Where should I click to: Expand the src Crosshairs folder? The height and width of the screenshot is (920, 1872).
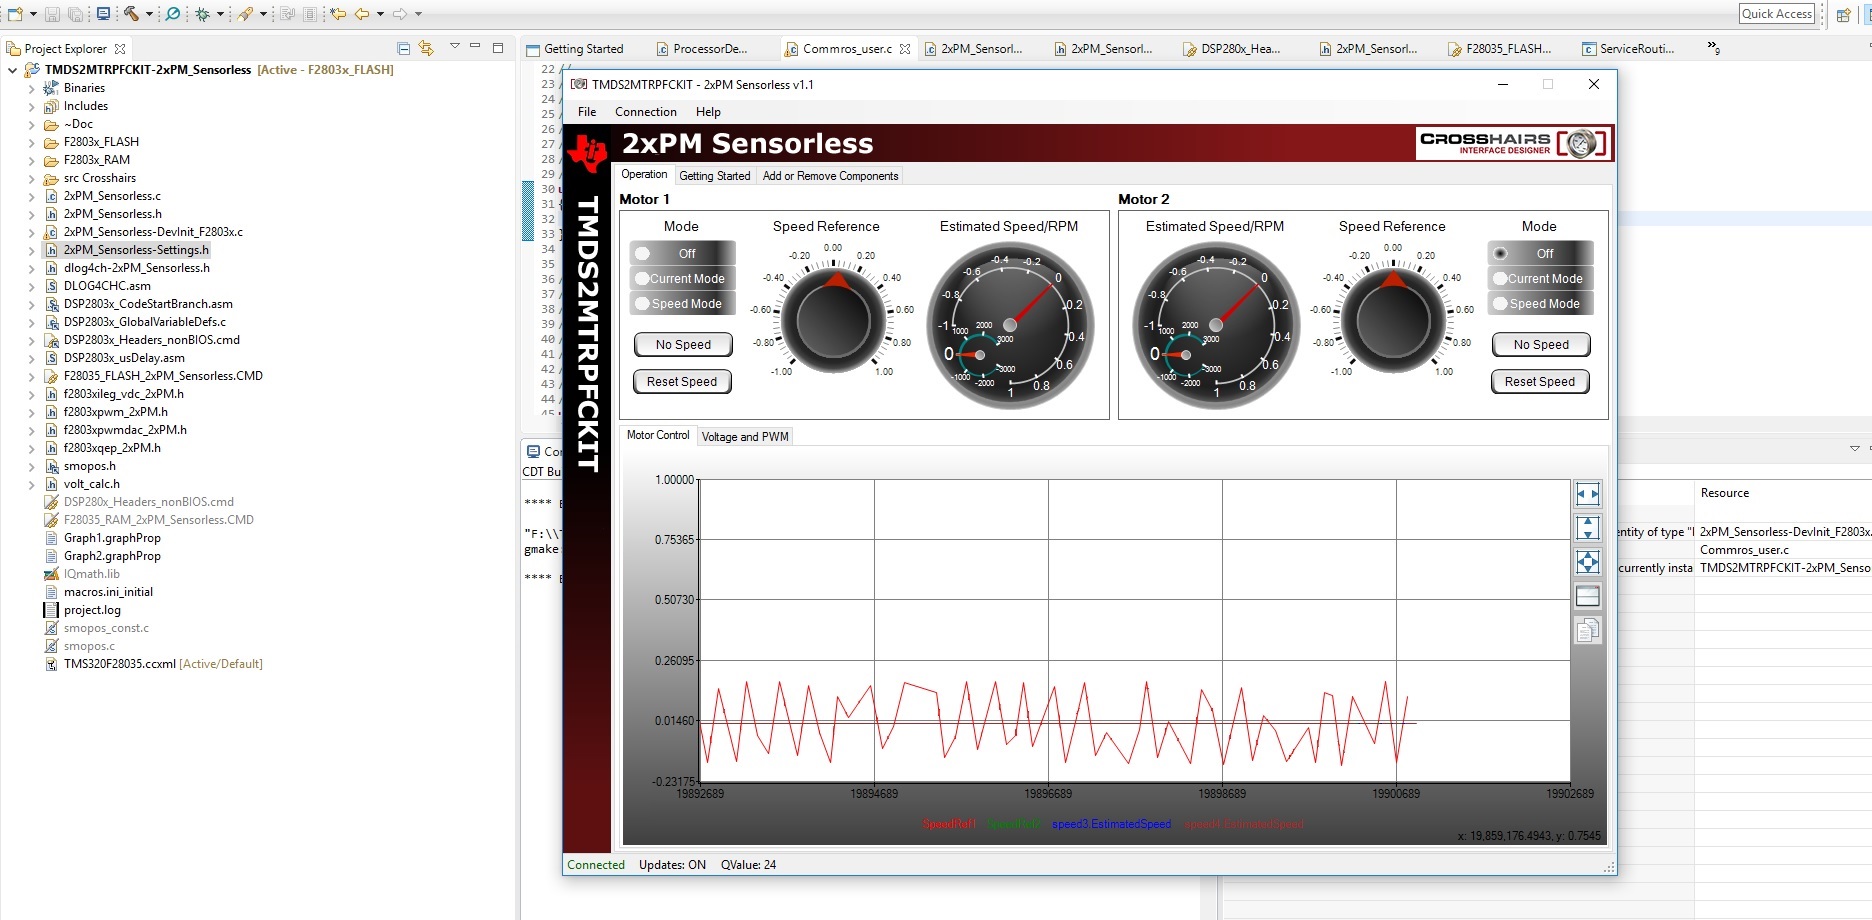(31, 178)
